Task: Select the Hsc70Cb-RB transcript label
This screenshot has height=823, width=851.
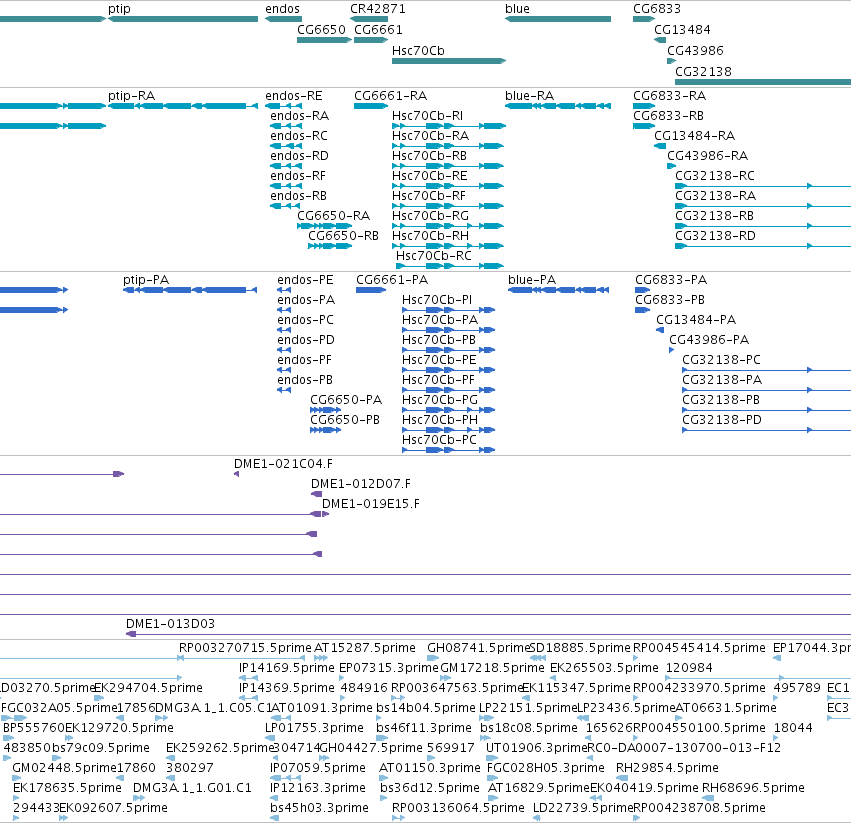Action: [429, 156]
